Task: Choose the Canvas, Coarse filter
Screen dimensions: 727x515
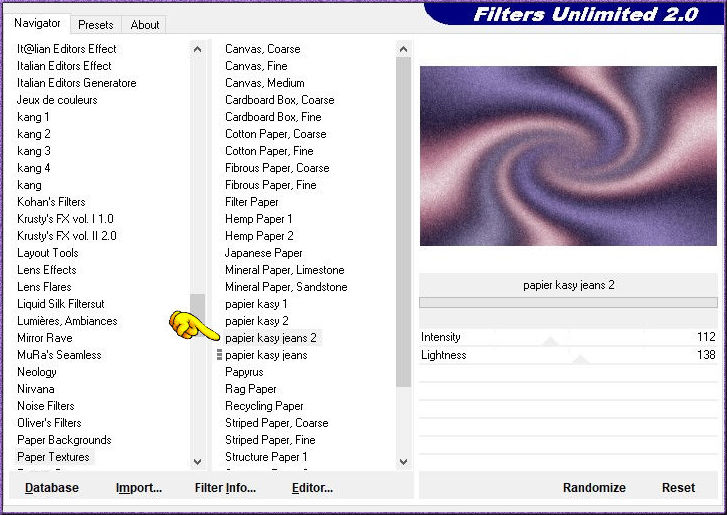Action: (262, 49)
